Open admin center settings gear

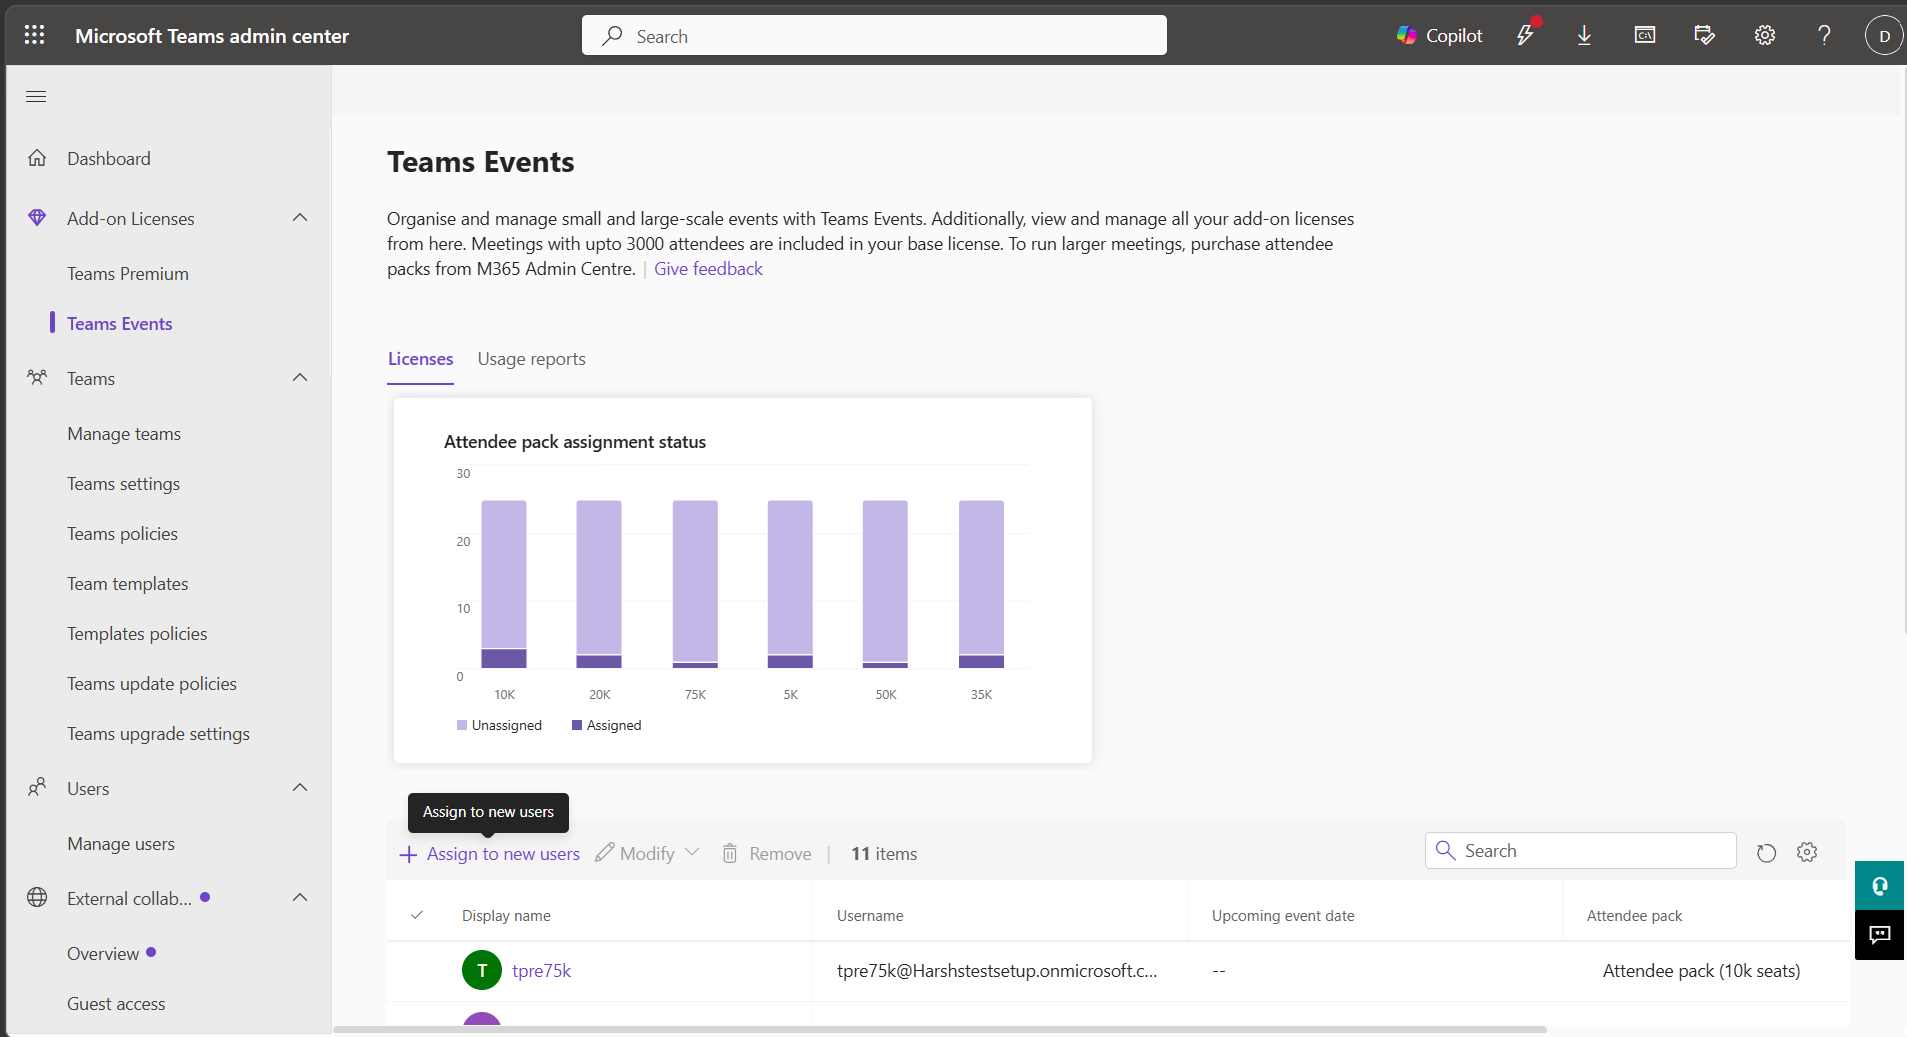click(x=1763, y=35)
